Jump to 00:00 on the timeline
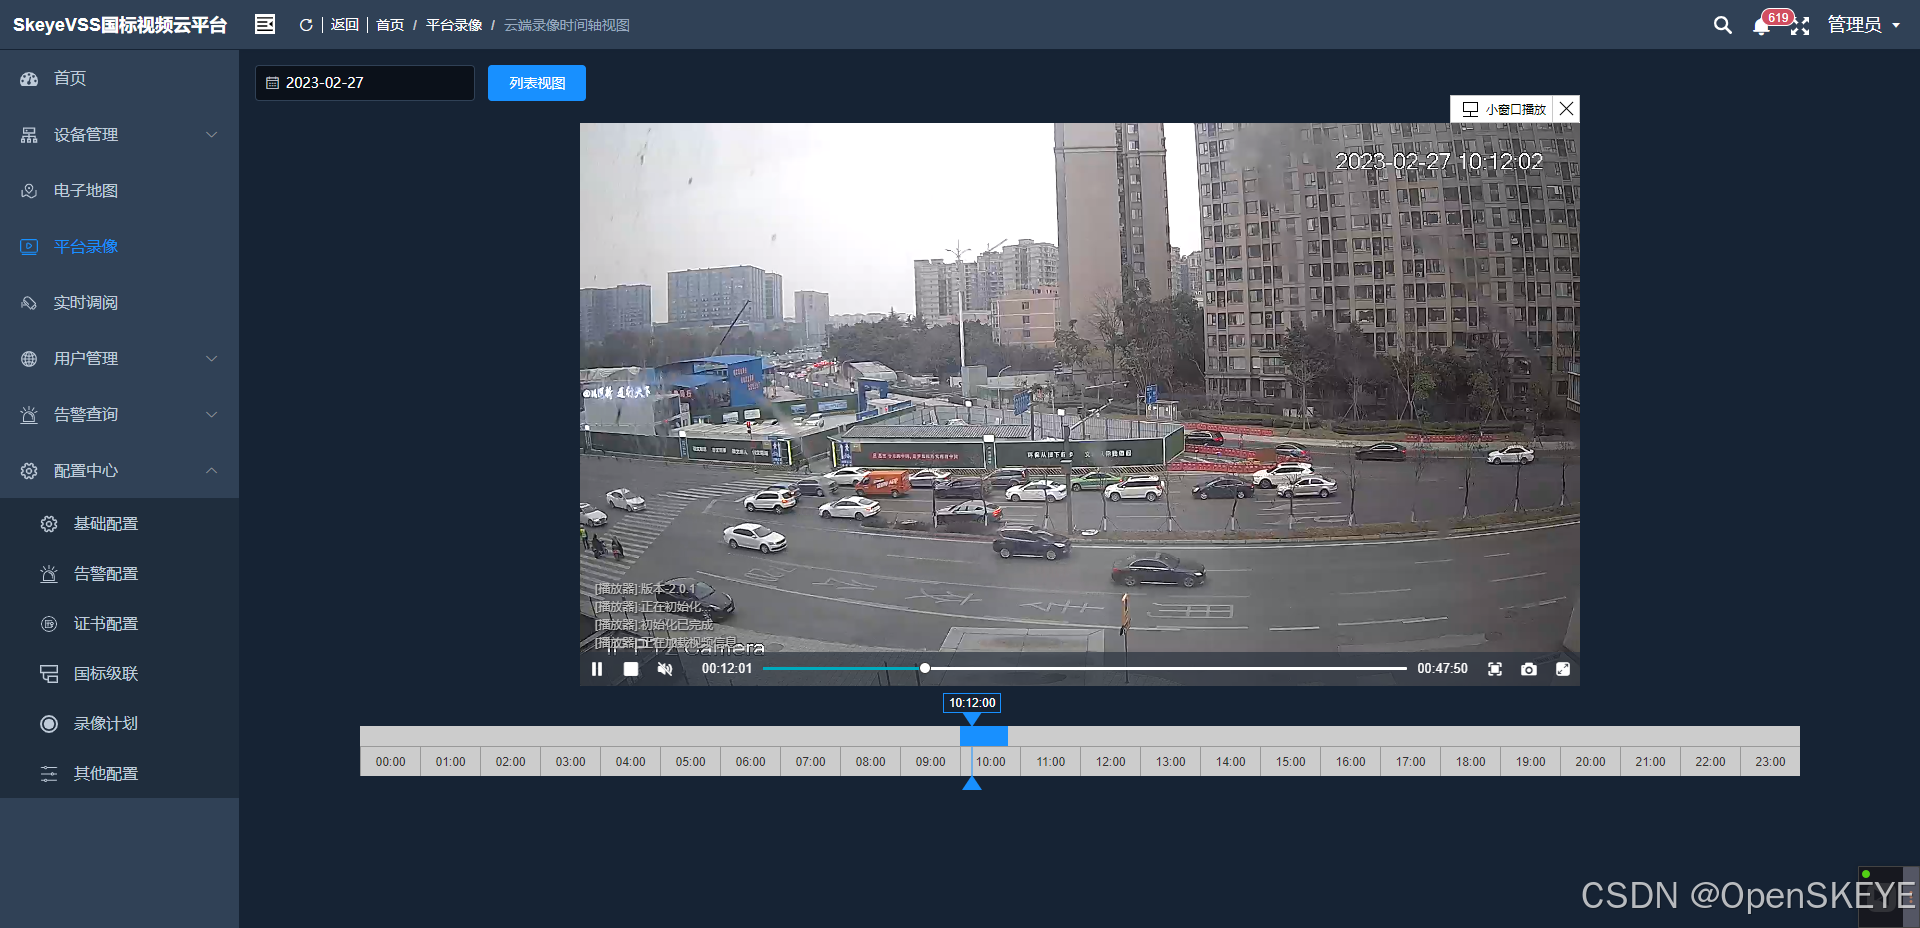Screen dimensions: 1920x928 pos(390,762)
